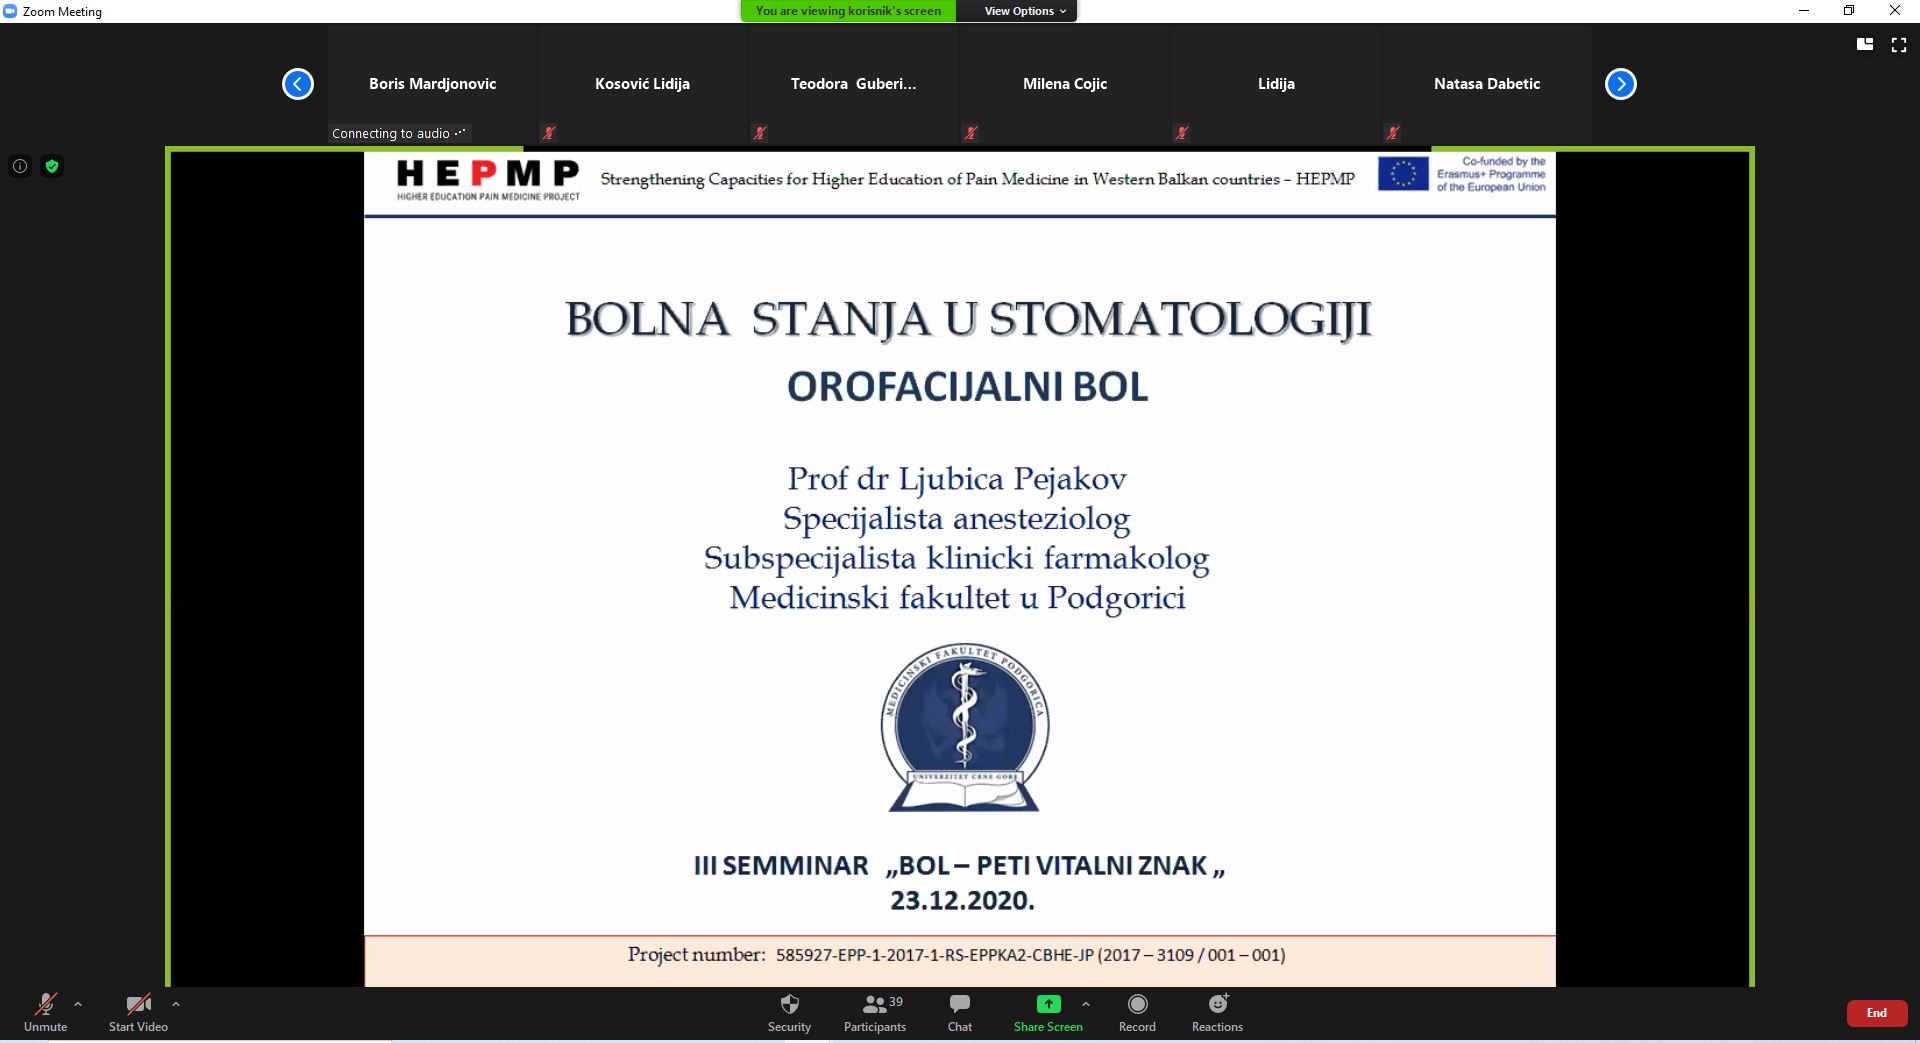Viewport: 1920px width, 1043px height.
Task: Show next participants with the right arrow
Action: pos(1621,84)
